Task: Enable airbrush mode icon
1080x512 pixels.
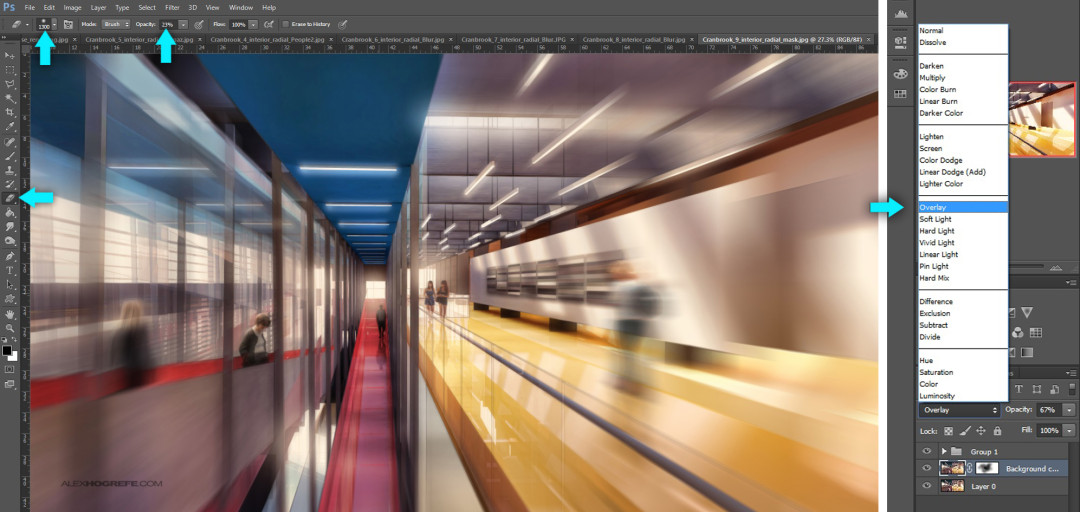Action: point(269,24)
